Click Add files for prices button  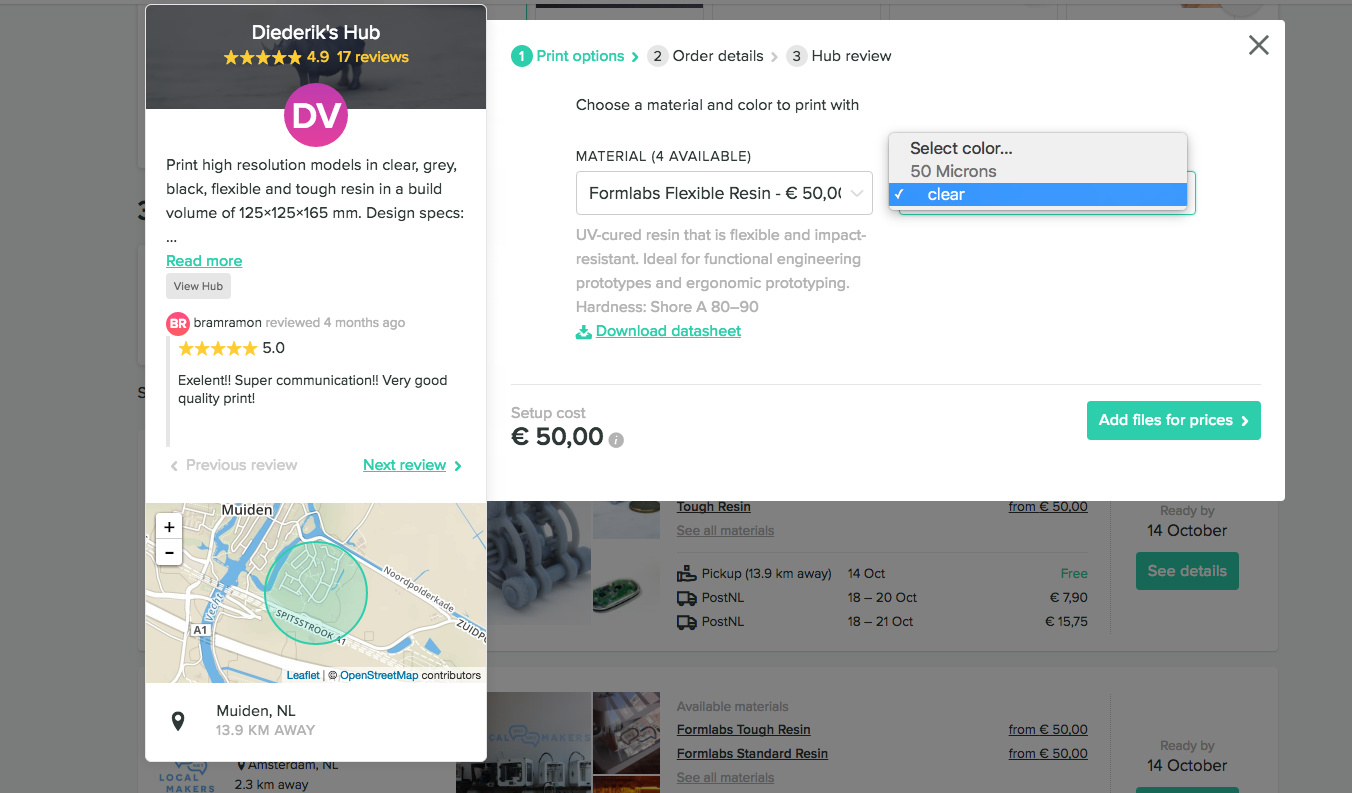point(1173,421)
